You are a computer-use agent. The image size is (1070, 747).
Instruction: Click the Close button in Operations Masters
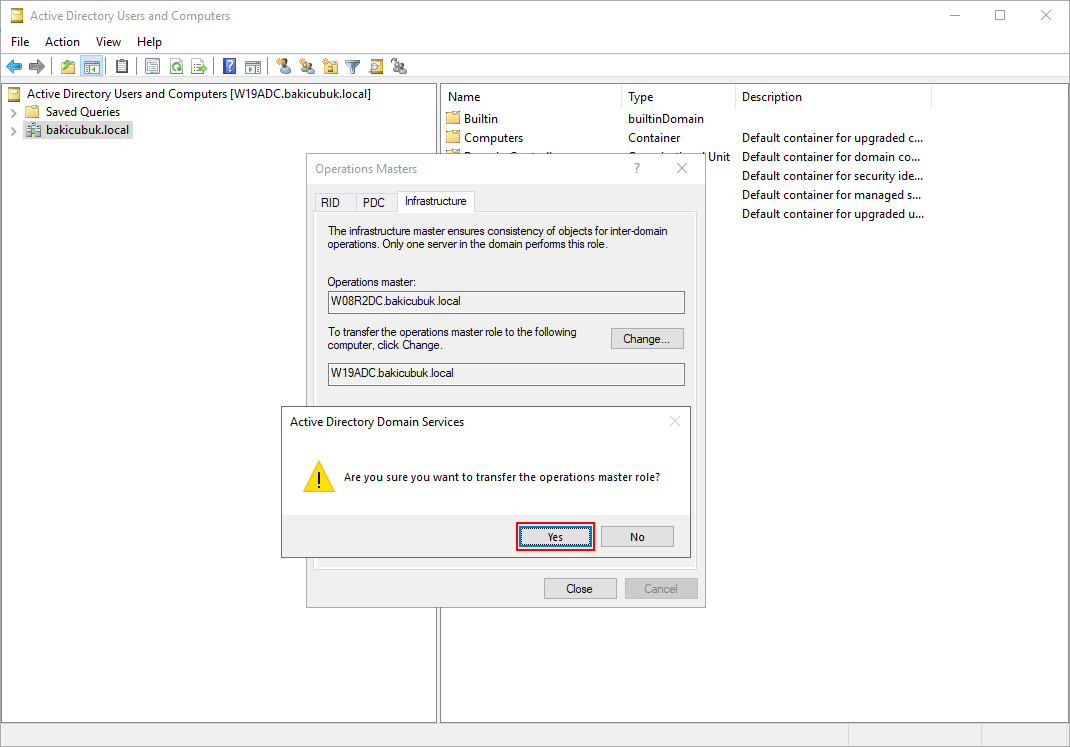[x=579, y=589]
